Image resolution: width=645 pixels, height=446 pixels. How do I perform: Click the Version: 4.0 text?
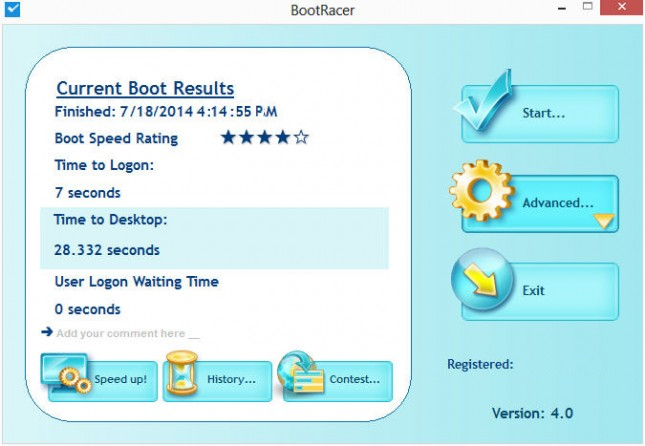[x=533, y=413]
